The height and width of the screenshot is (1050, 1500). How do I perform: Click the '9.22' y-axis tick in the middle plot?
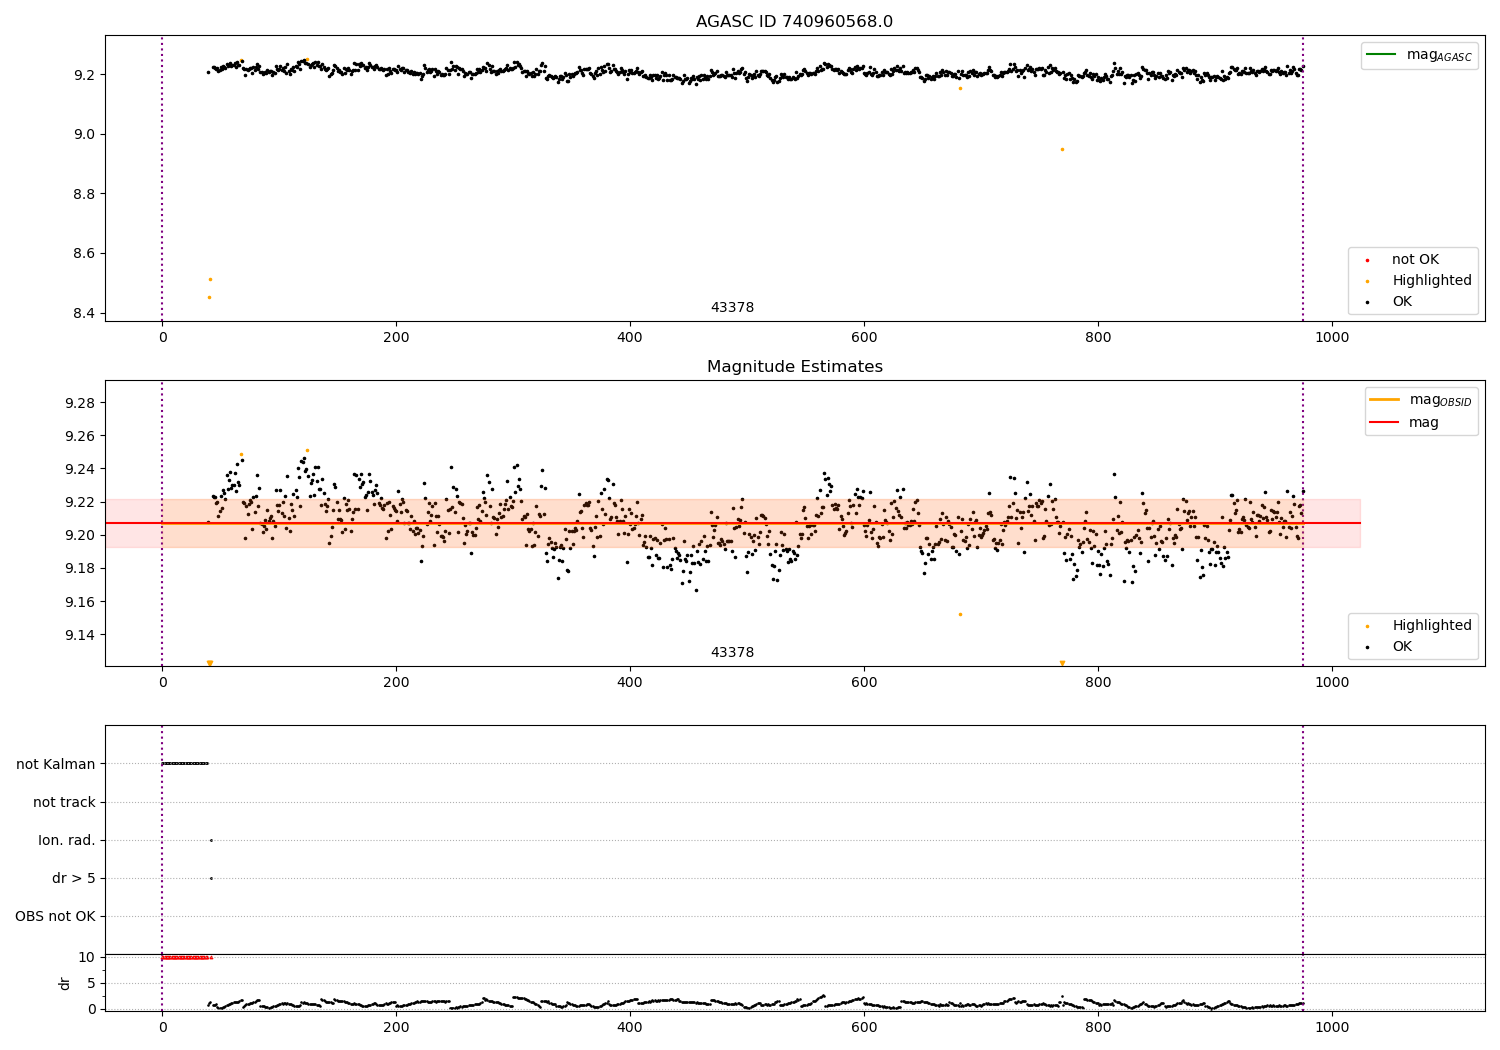coord(80,503)
